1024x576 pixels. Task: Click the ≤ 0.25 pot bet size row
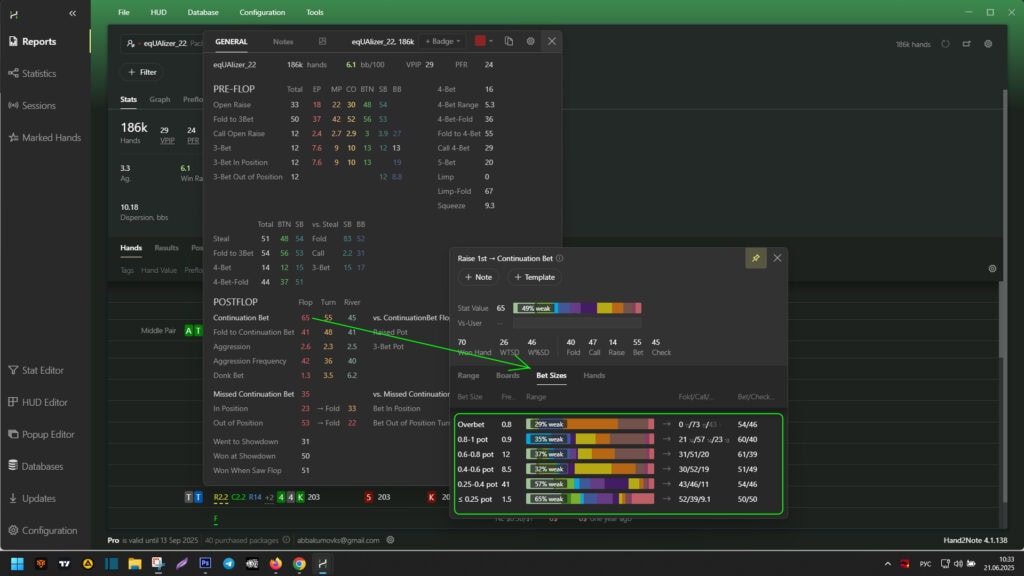click(618, 499)
